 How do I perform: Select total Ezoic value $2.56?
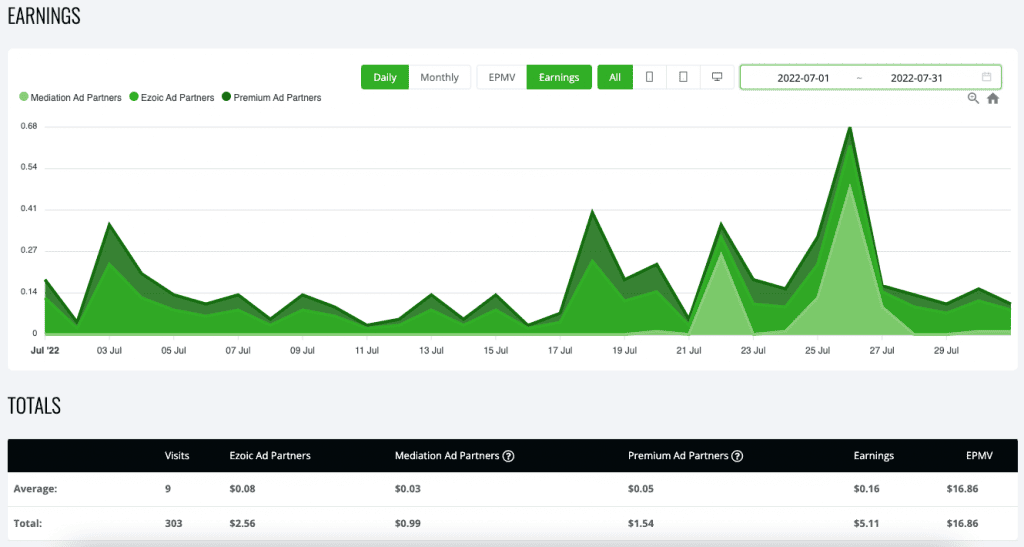point(242,524)
